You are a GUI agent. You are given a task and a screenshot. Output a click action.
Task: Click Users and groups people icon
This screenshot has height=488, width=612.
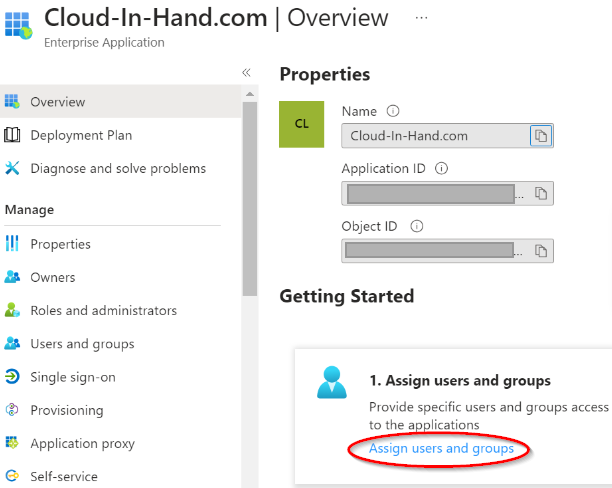(x=12, y=343)
